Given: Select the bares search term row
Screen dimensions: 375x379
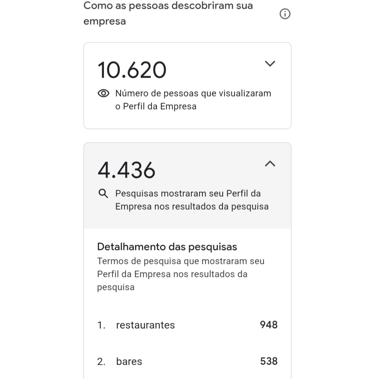Looking at the screenshot, I should tap(187, 361).
